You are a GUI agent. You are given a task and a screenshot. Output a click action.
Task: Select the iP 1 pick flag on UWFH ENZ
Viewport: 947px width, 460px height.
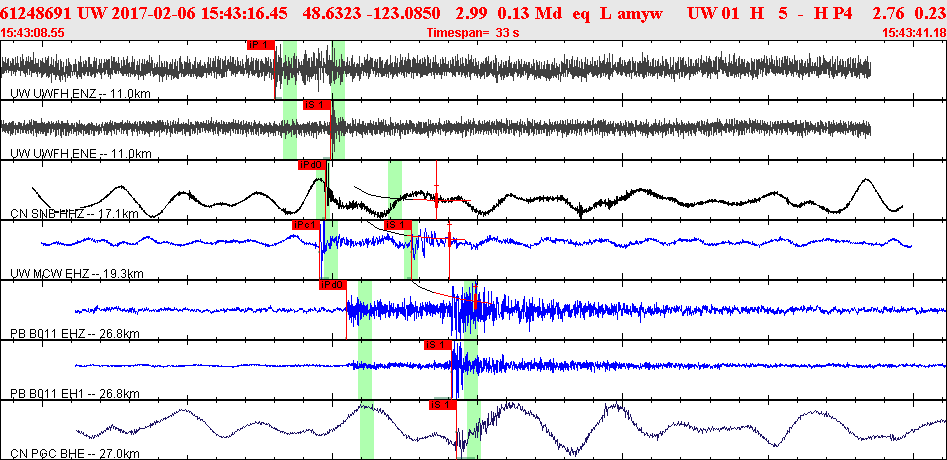coord(261,45)
